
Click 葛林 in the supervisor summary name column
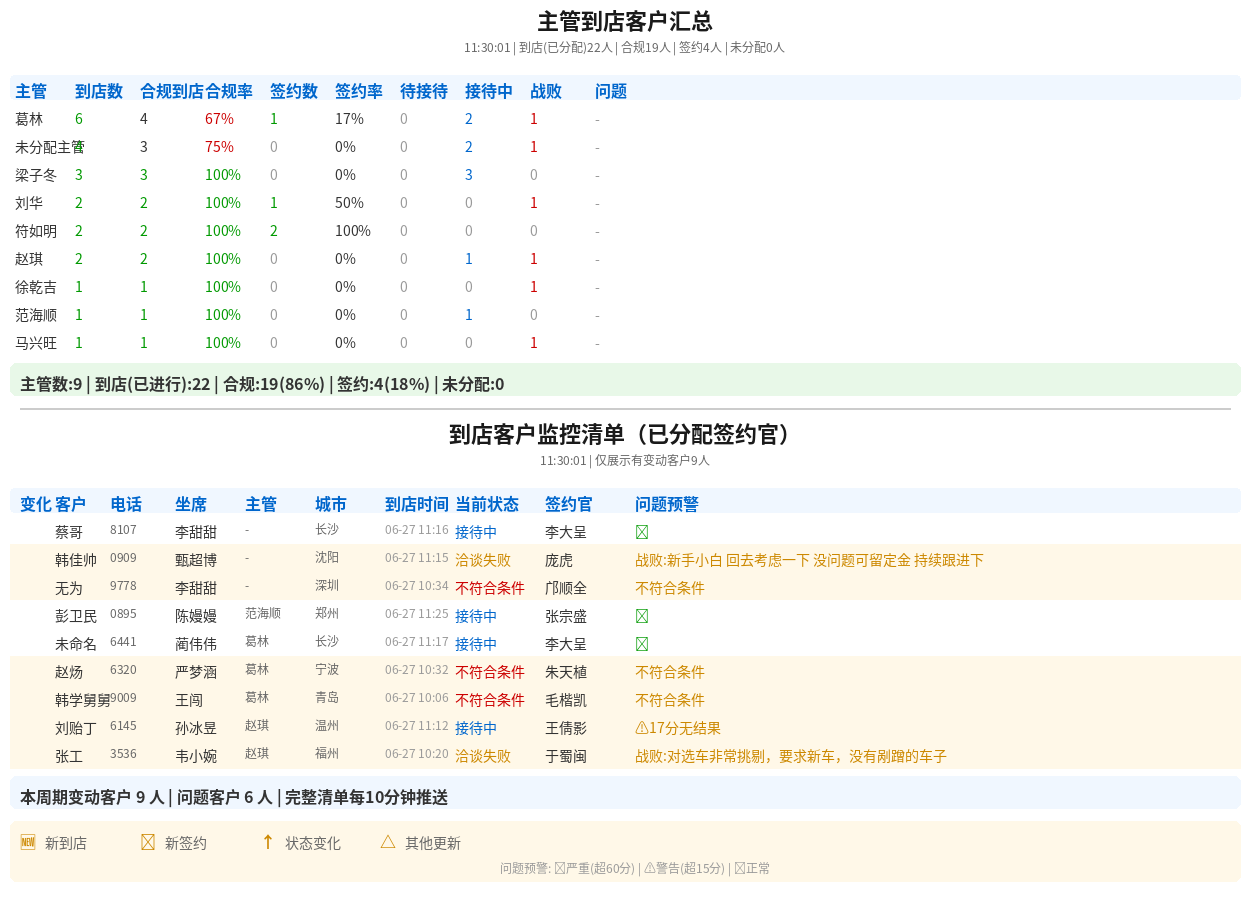pyautogui.click(x=29, y=119)
